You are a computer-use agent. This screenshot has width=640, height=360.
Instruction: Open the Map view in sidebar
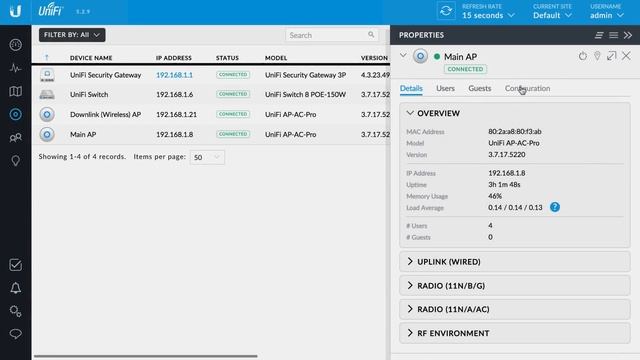click(16, 91)
